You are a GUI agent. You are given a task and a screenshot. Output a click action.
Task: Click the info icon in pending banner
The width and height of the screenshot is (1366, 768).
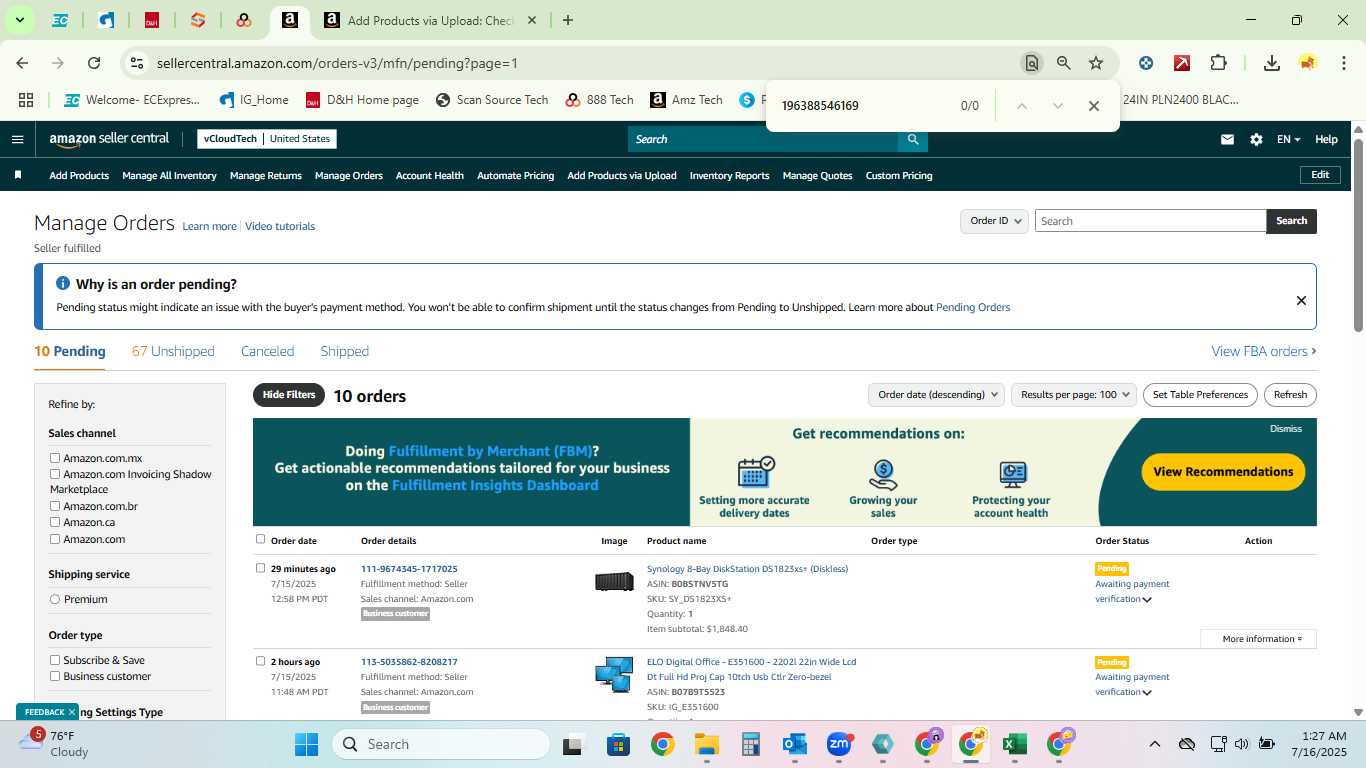point(63,284)
